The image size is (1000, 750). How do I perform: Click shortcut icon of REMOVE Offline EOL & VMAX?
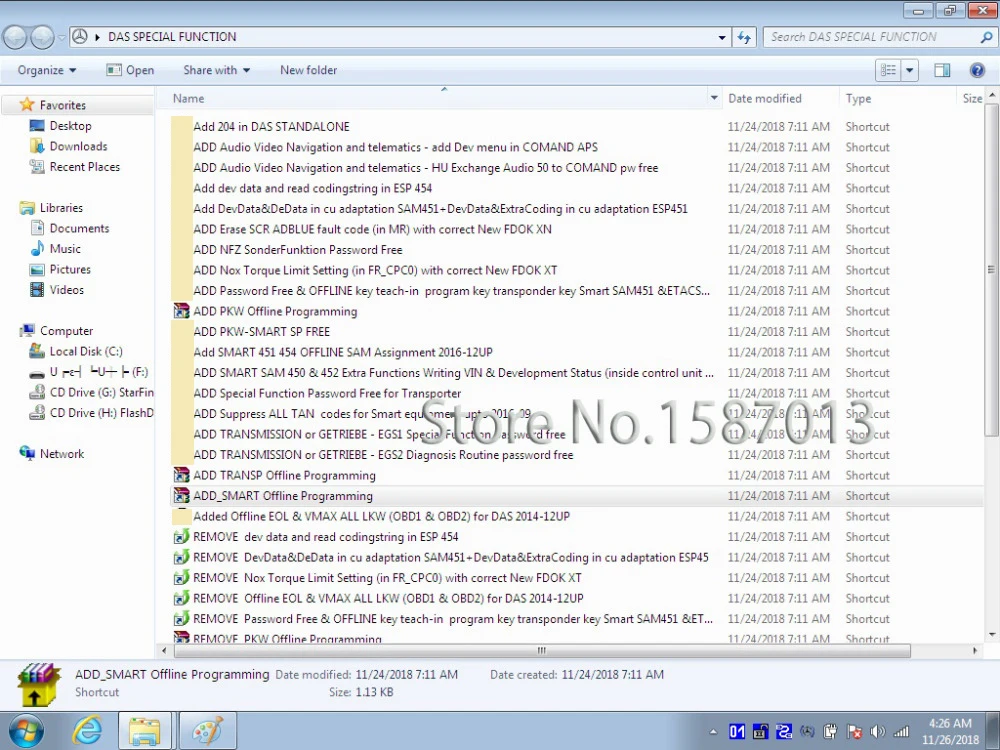tap(182, 598)
